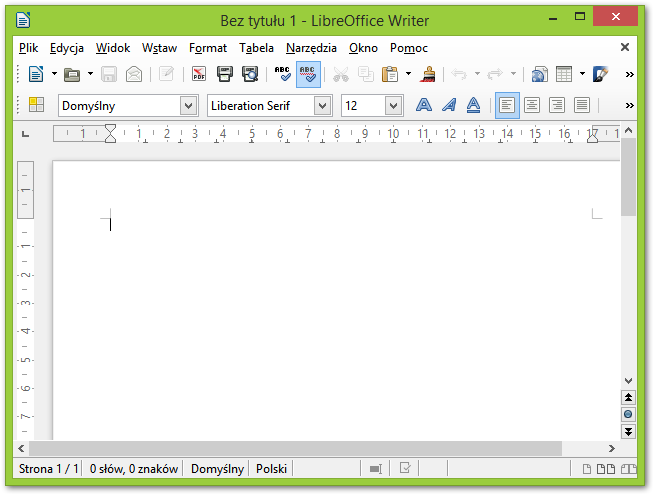Click the horizontal scrollbar thumb

(295, 448)
